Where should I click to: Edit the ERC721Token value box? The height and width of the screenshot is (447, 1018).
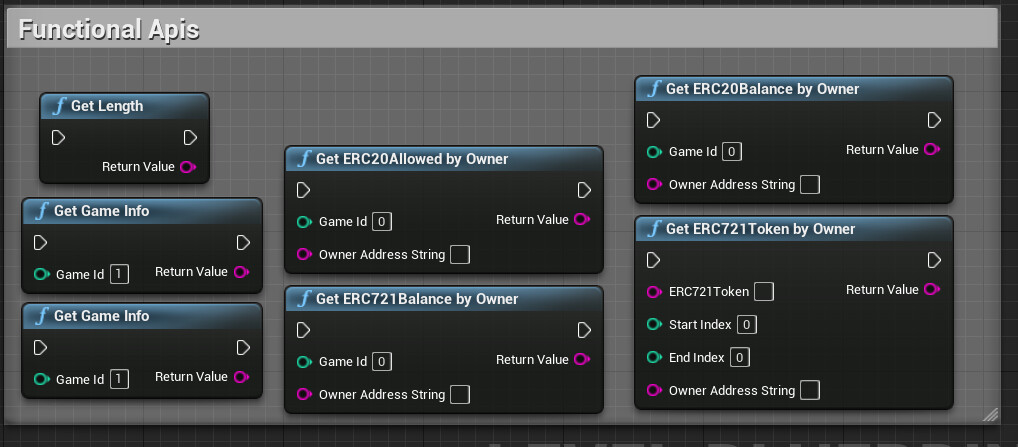pos(764,292)
